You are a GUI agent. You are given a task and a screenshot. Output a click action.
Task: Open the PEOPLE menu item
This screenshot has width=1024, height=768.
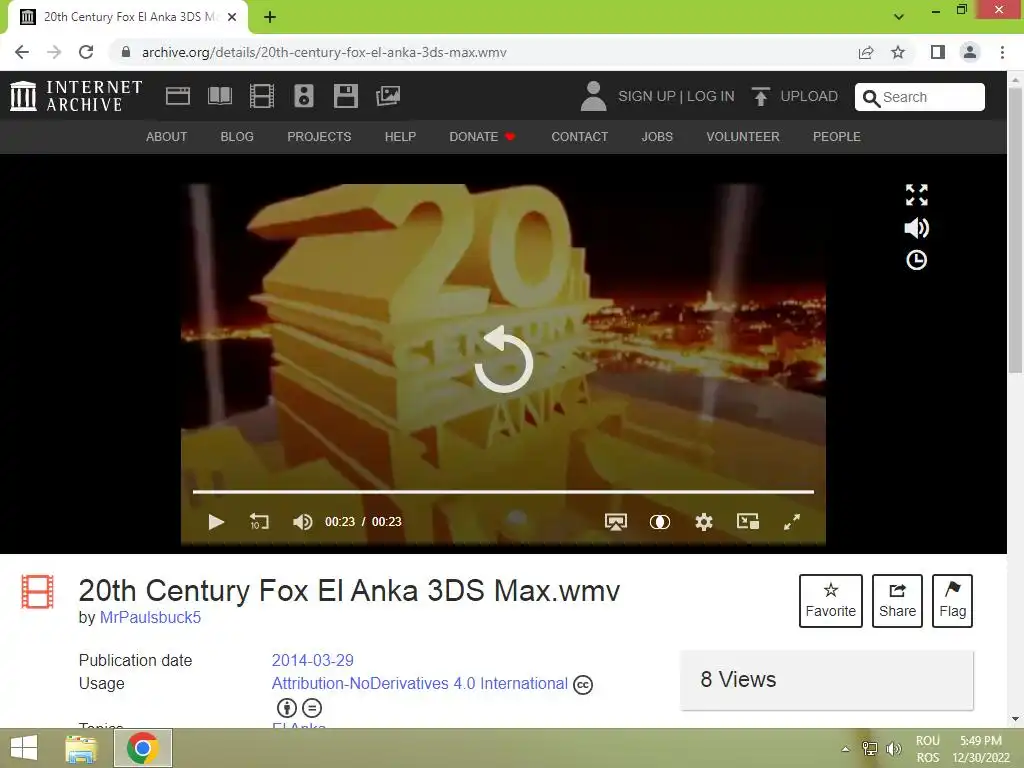click(837, 136)
